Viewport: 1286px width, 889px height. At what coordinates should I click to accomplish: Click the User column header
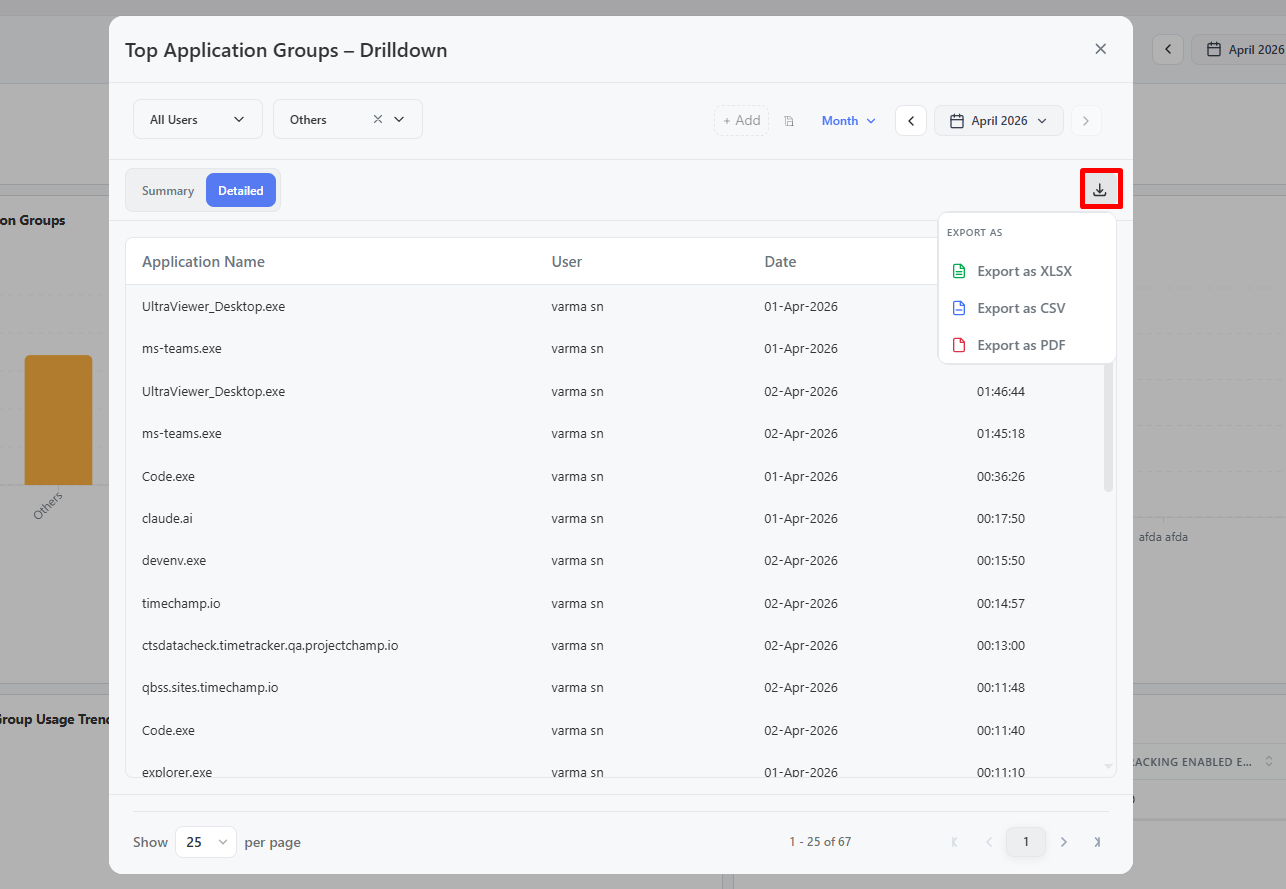pos(567,262)
